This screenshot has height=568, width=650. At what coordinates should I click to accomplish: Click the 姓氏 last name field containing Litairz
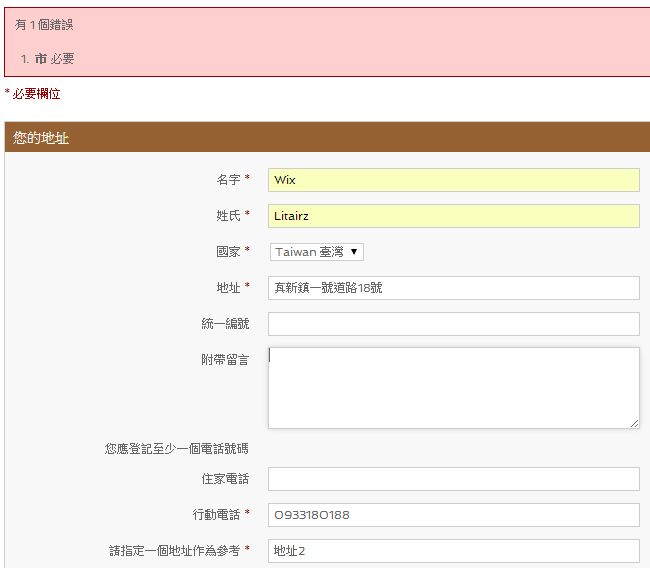click(x=454, y=216)
